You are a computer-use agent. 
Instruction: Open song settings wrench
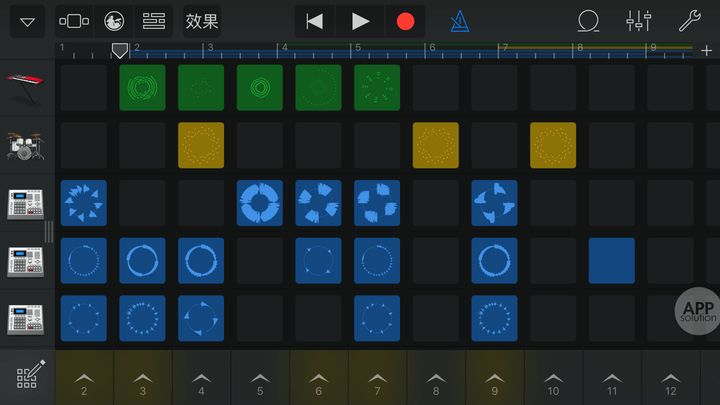pyautogui.click(x=690, y=21)
